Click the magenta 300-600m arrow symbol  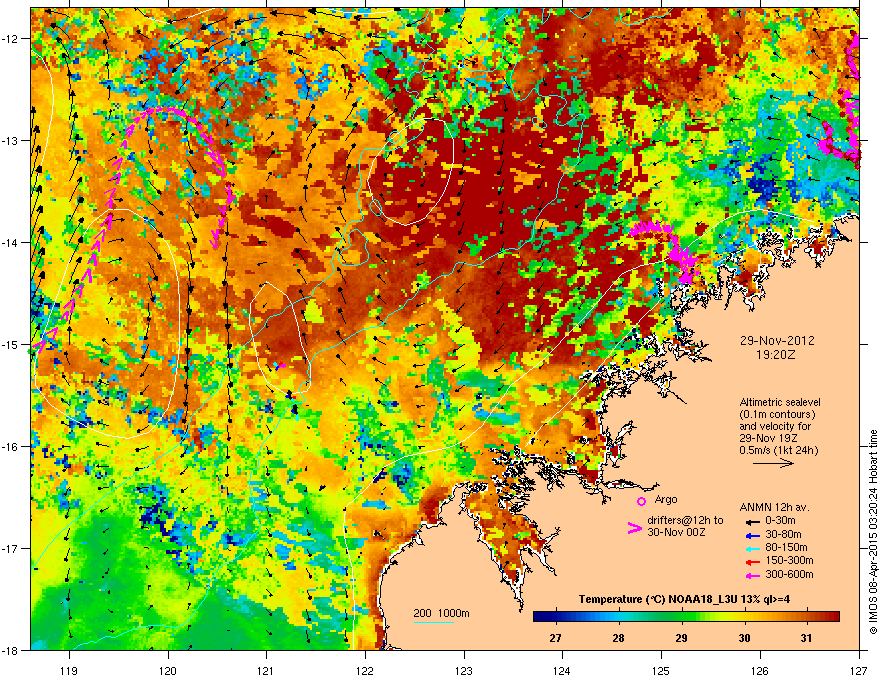pyautogui.click(x=753, y=575)
